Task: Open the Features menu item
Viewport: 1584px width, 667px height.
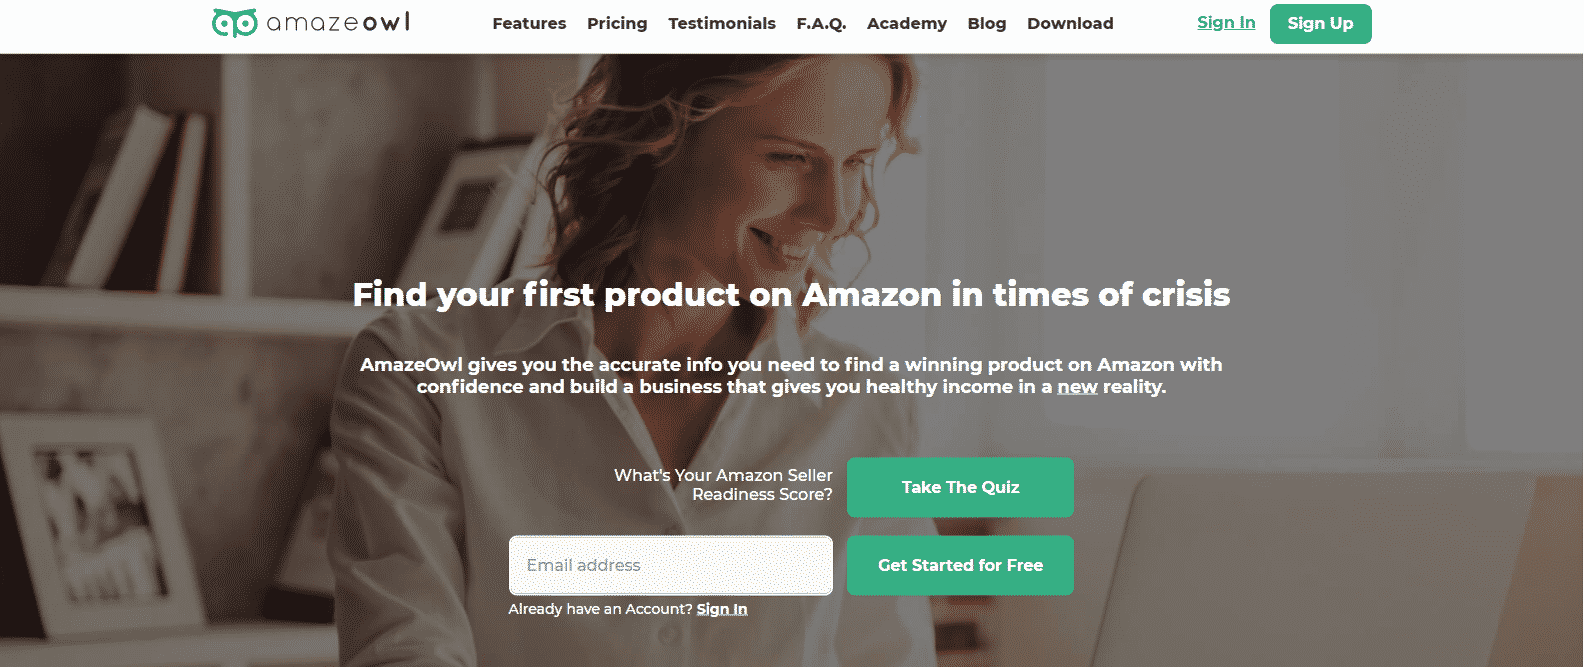Action: [x=529, y=23]
